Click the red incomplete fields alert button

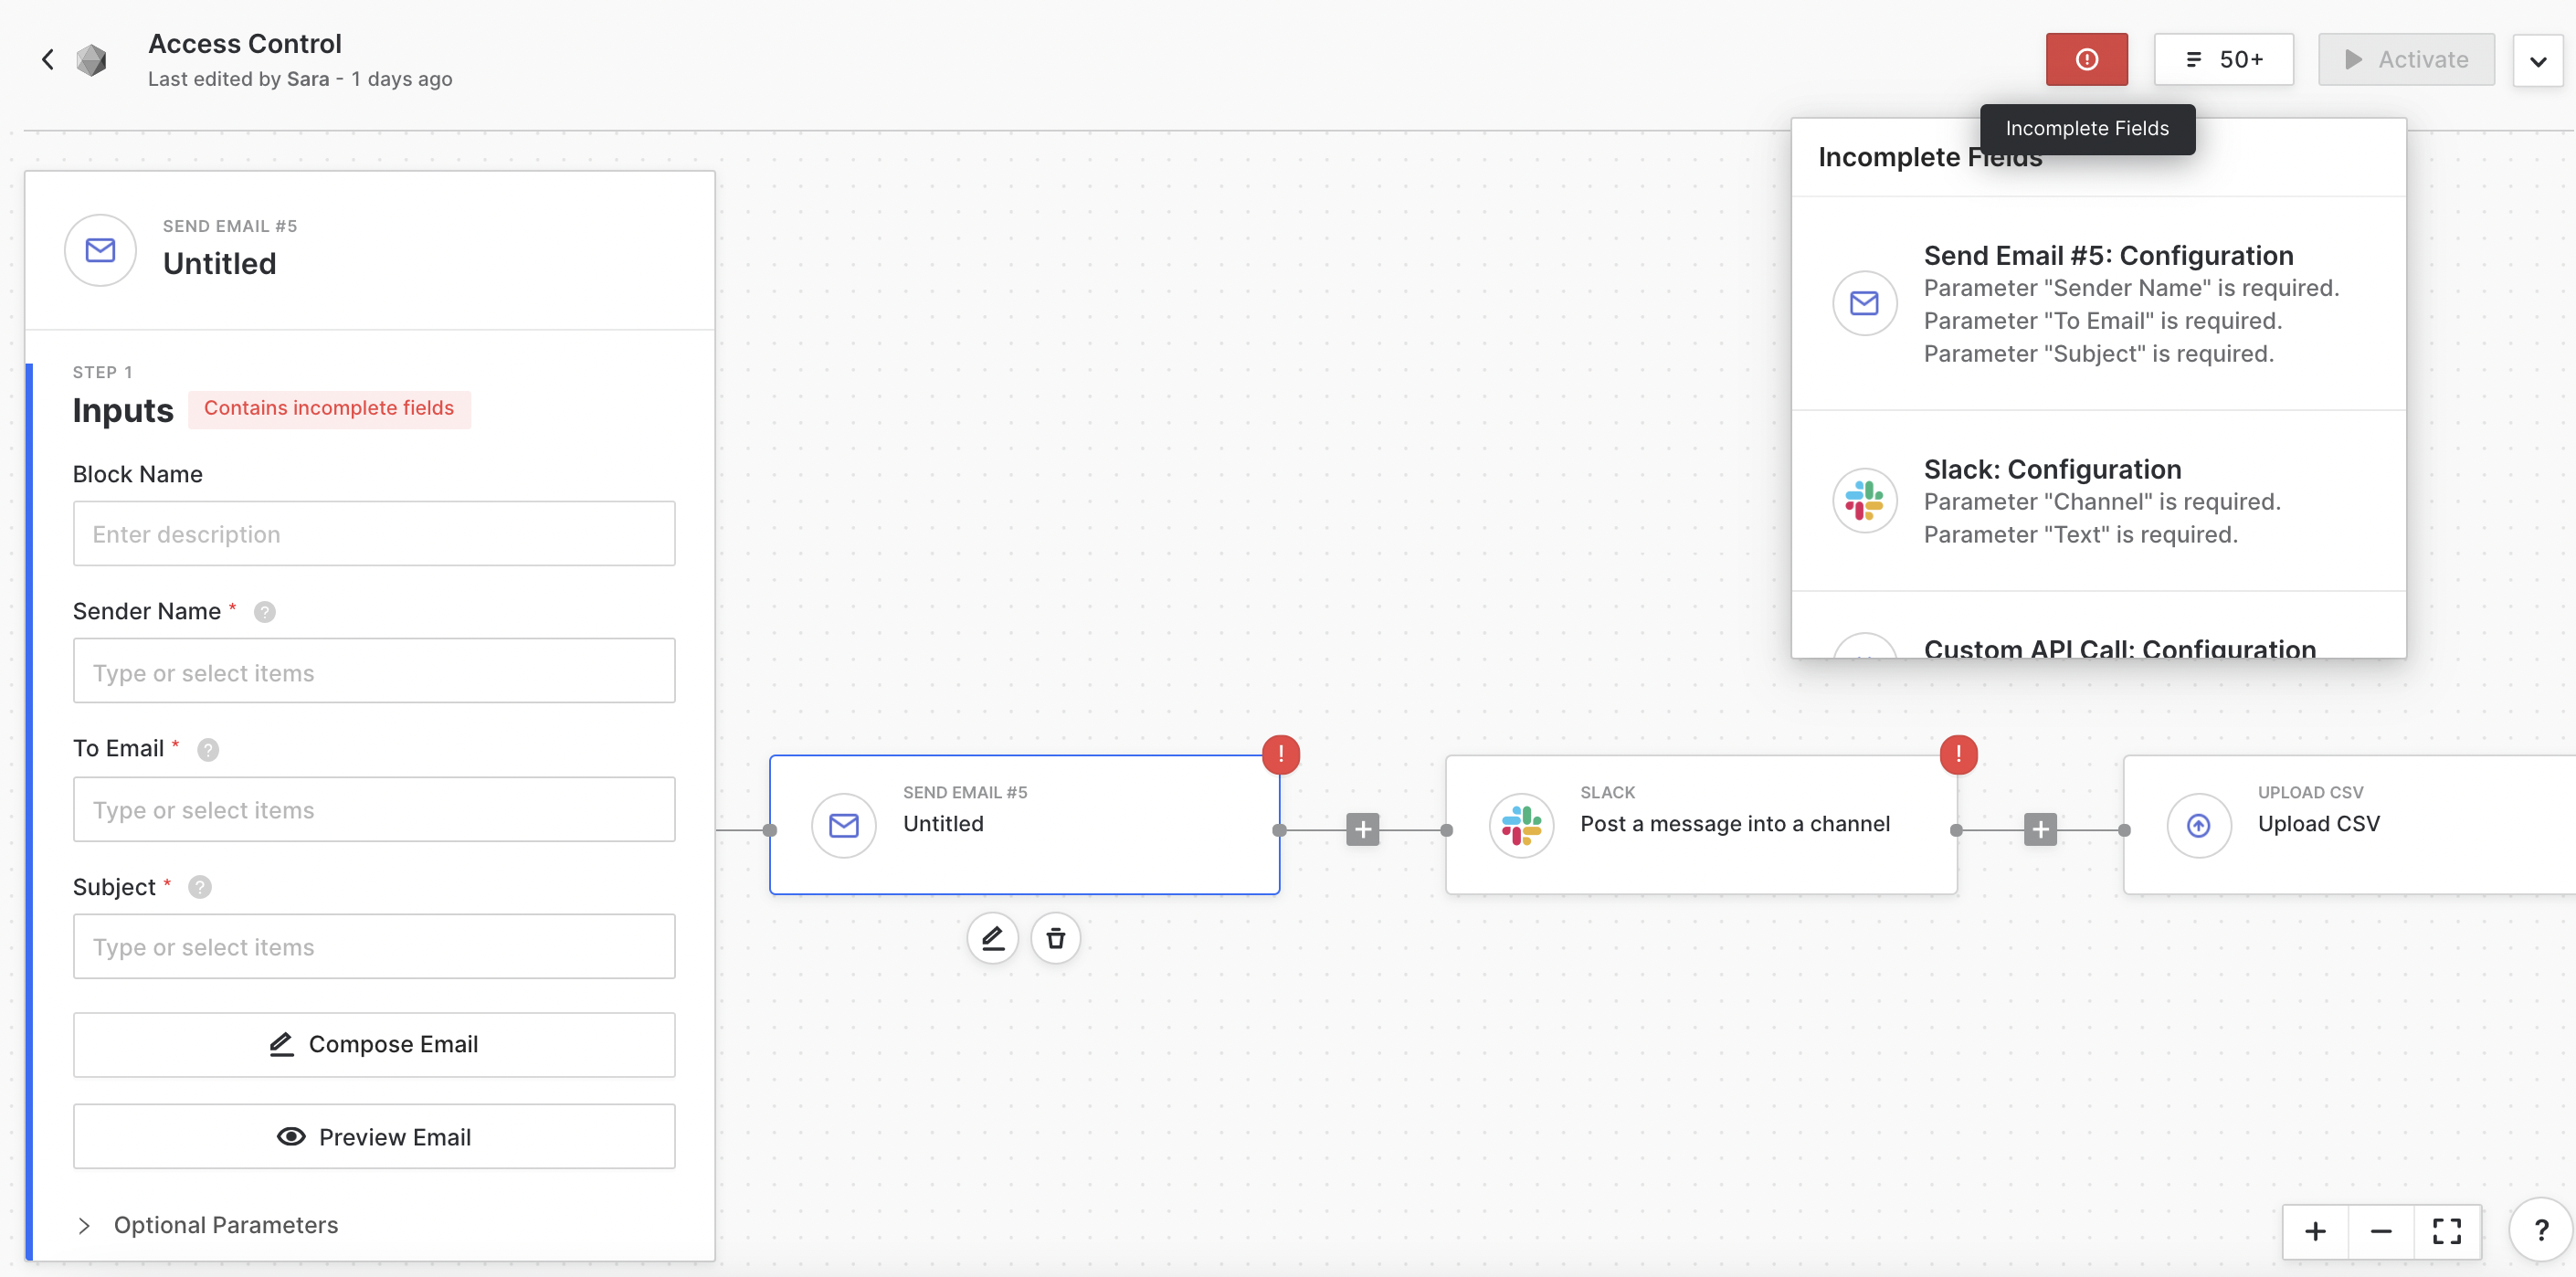point(2086,60)
